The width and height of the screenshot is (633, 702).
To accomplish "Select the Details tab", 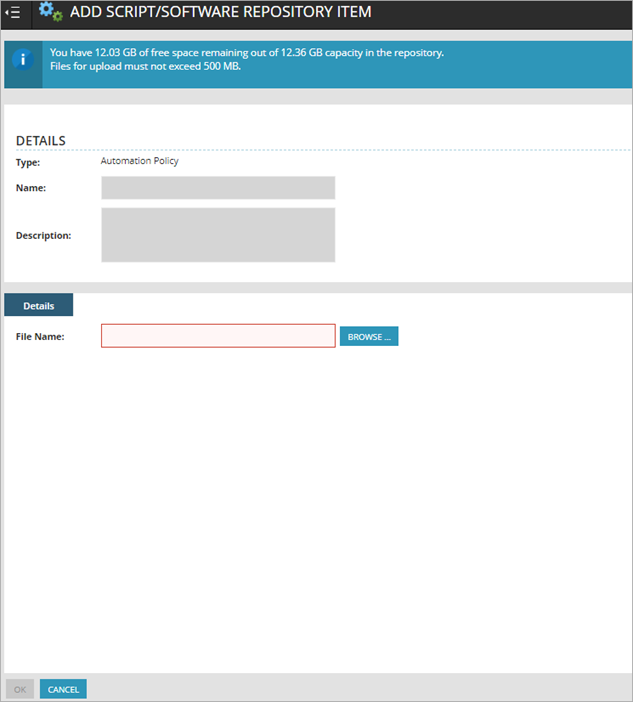I will (38, 305).
